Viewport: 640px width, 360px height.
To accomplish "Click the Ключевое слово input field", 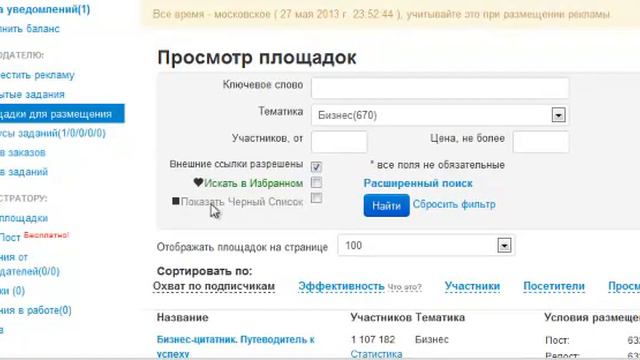I will [440, 88].
